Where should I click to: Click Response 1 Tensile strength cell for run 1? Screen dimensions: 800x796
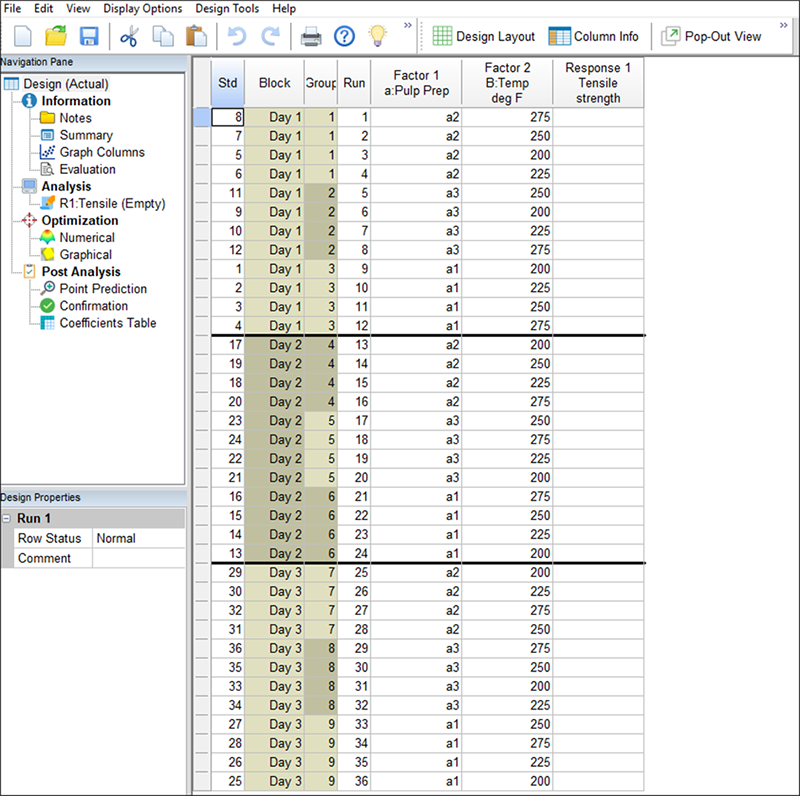click(x=598, y=117)
